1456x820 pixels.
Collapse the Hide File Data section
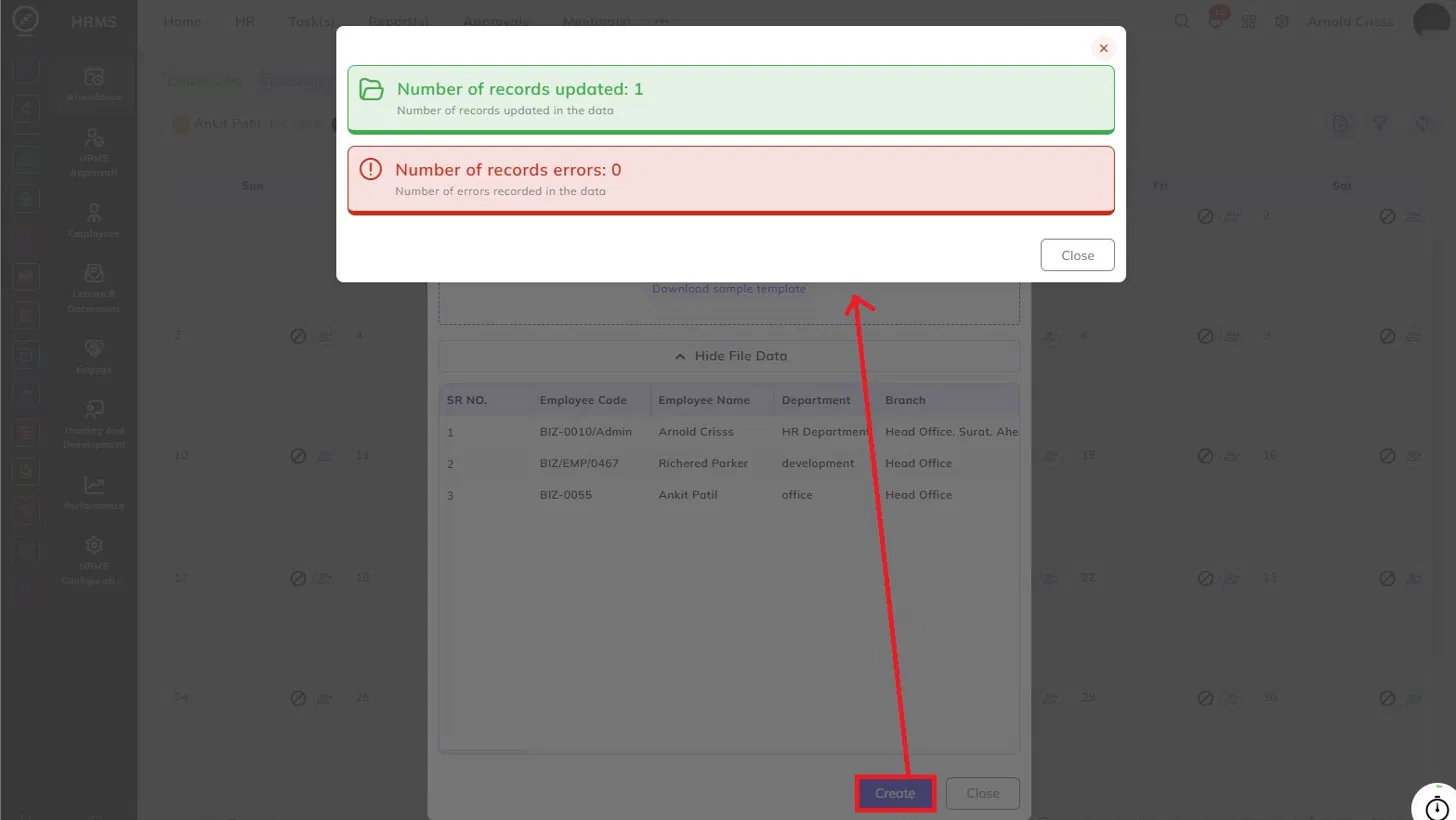point(729,356)
